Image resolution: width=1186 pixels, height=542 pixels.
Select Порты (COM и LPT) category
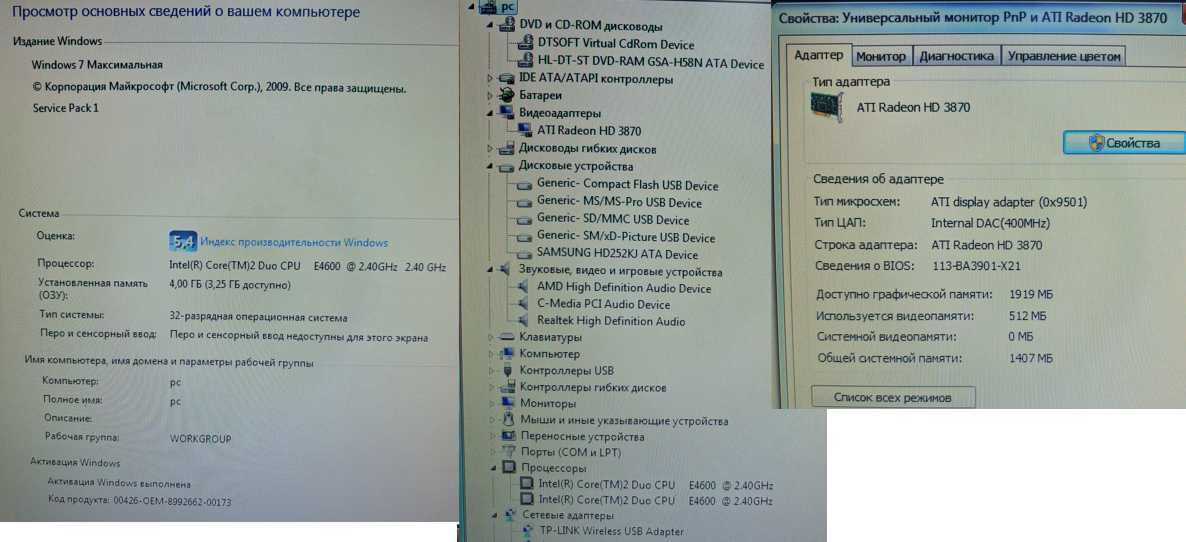click(x=571, y=452)
